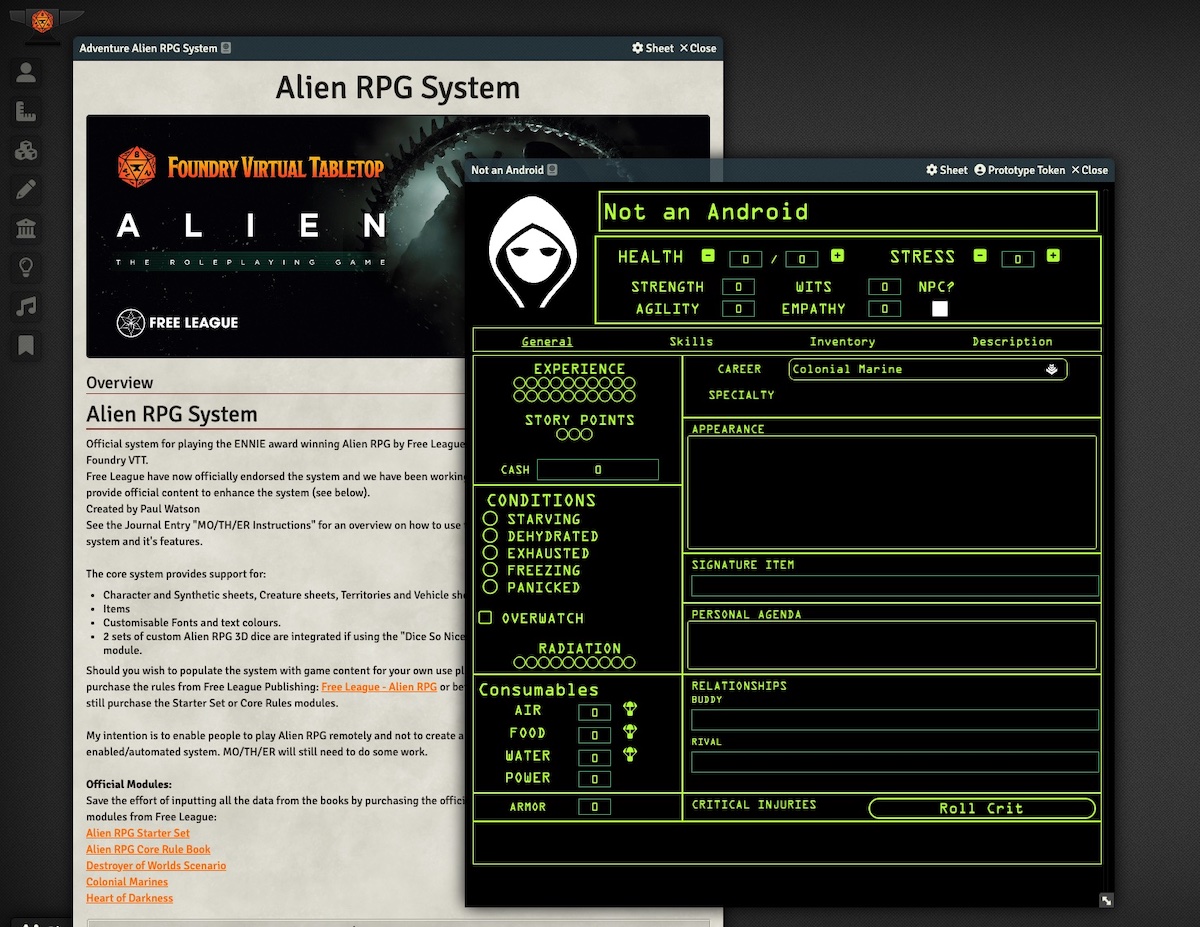Viewport: 1200px width, 927px height.
Task: Click the Rival relationship field
Action: 895,762
